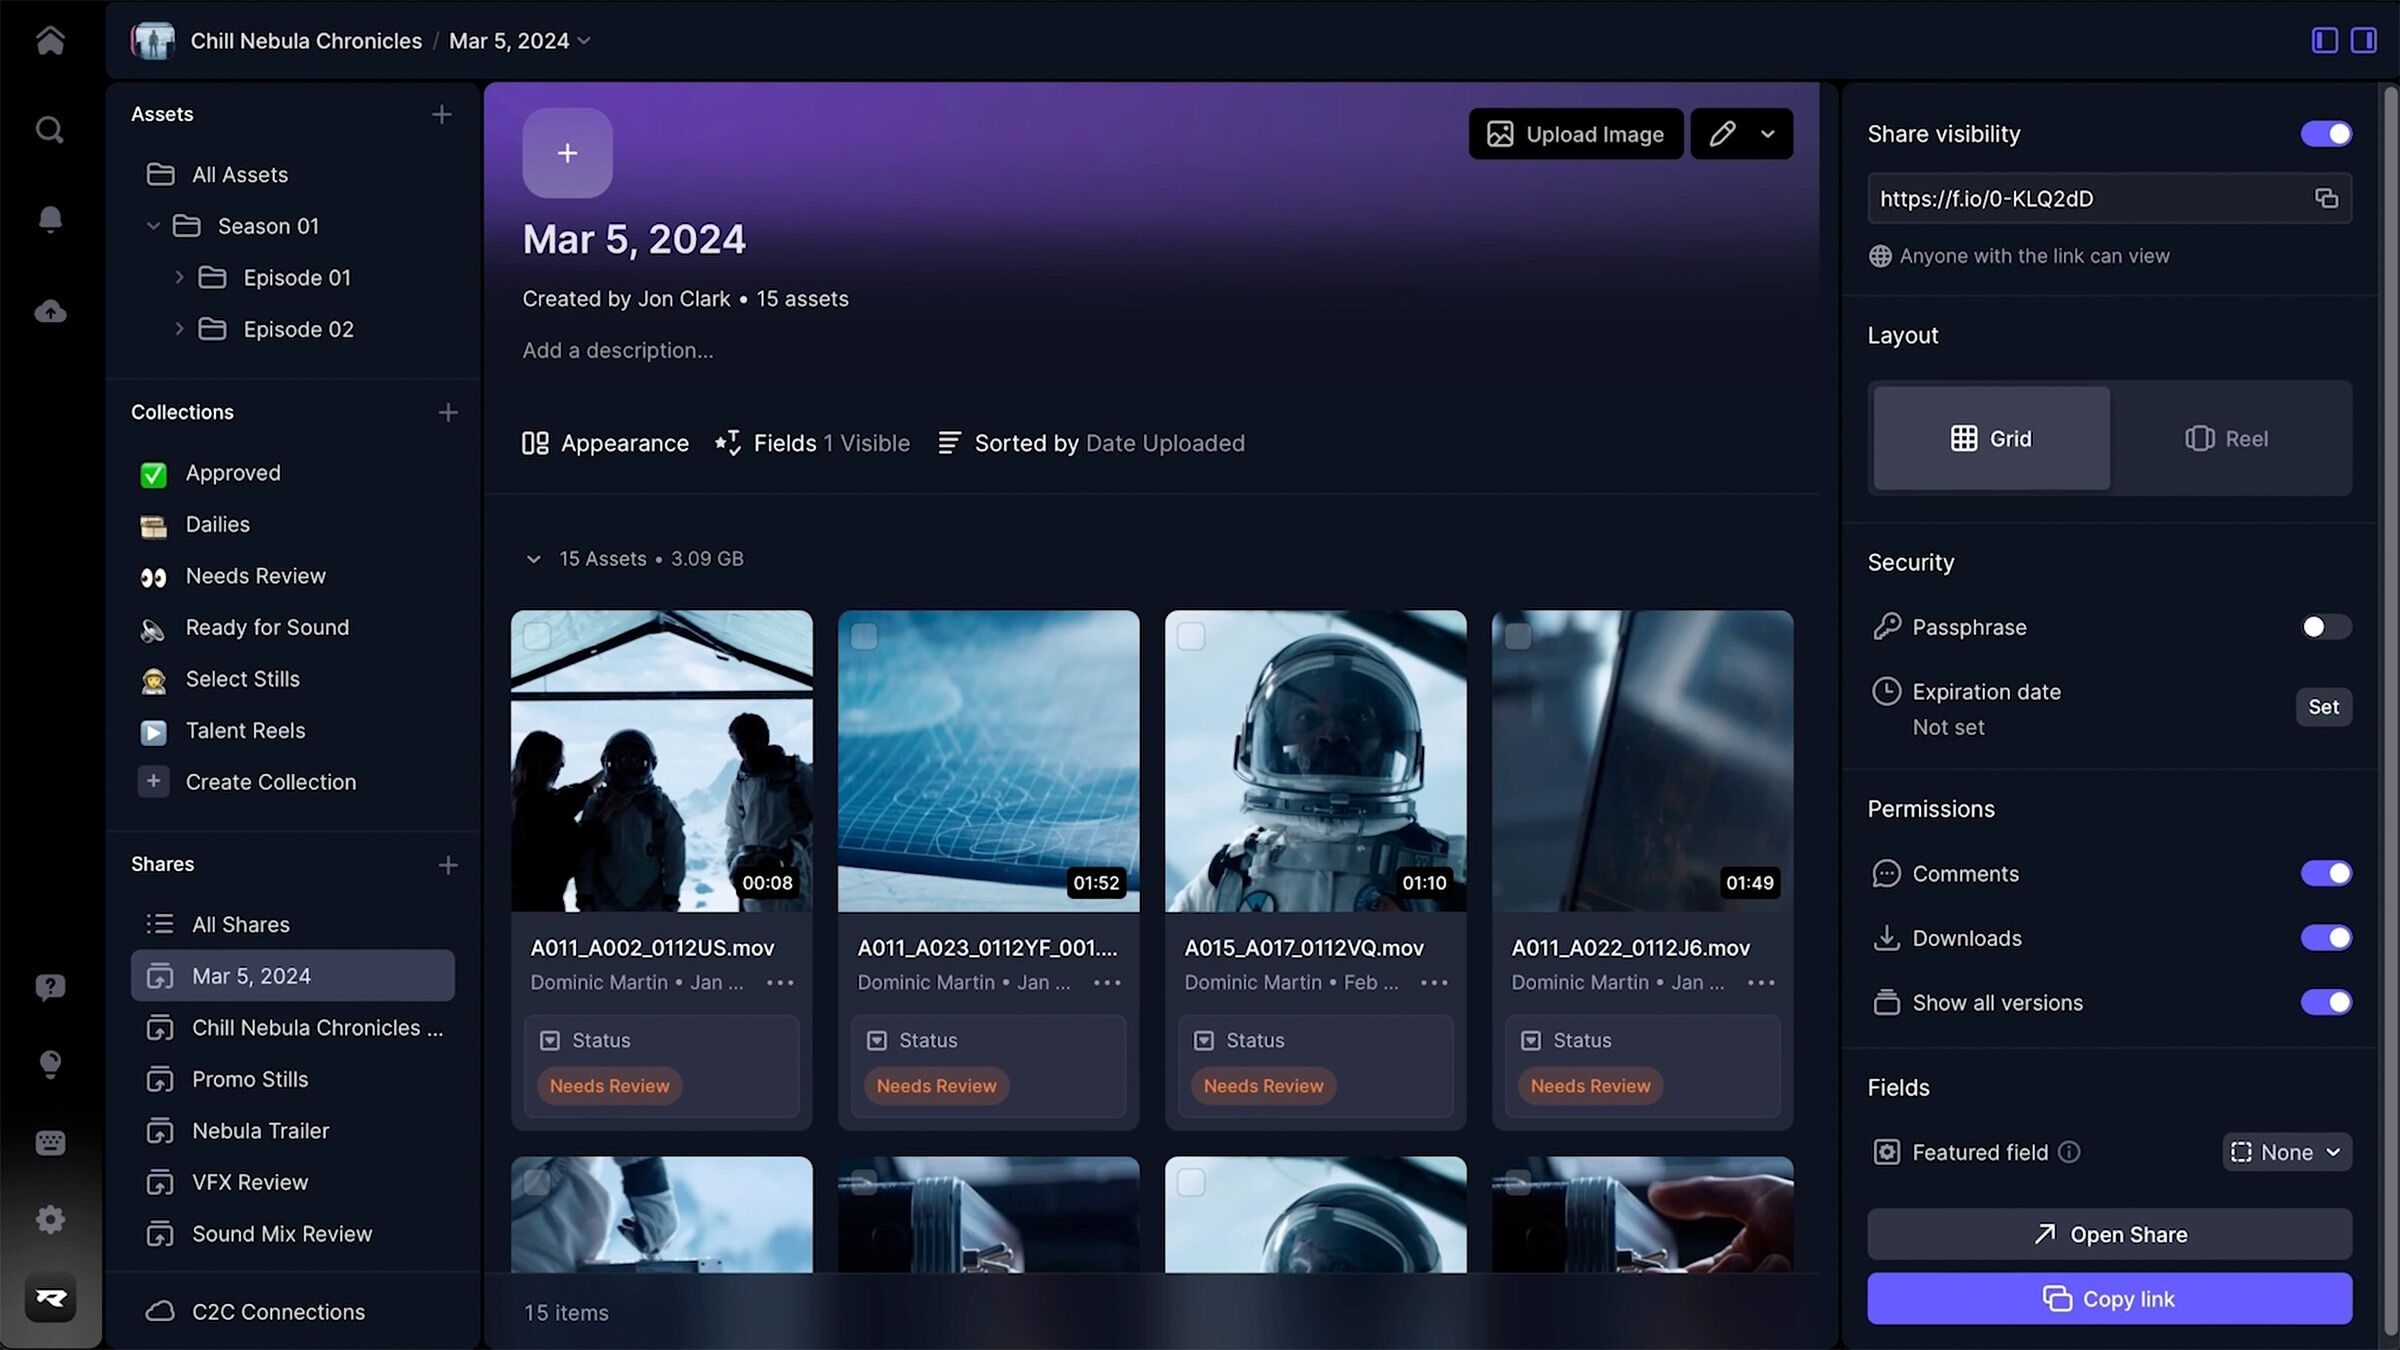The width and height of the screenshot is (2400, 1350).
Task: Open notifications bell icon
Action: tap(50, 219)
